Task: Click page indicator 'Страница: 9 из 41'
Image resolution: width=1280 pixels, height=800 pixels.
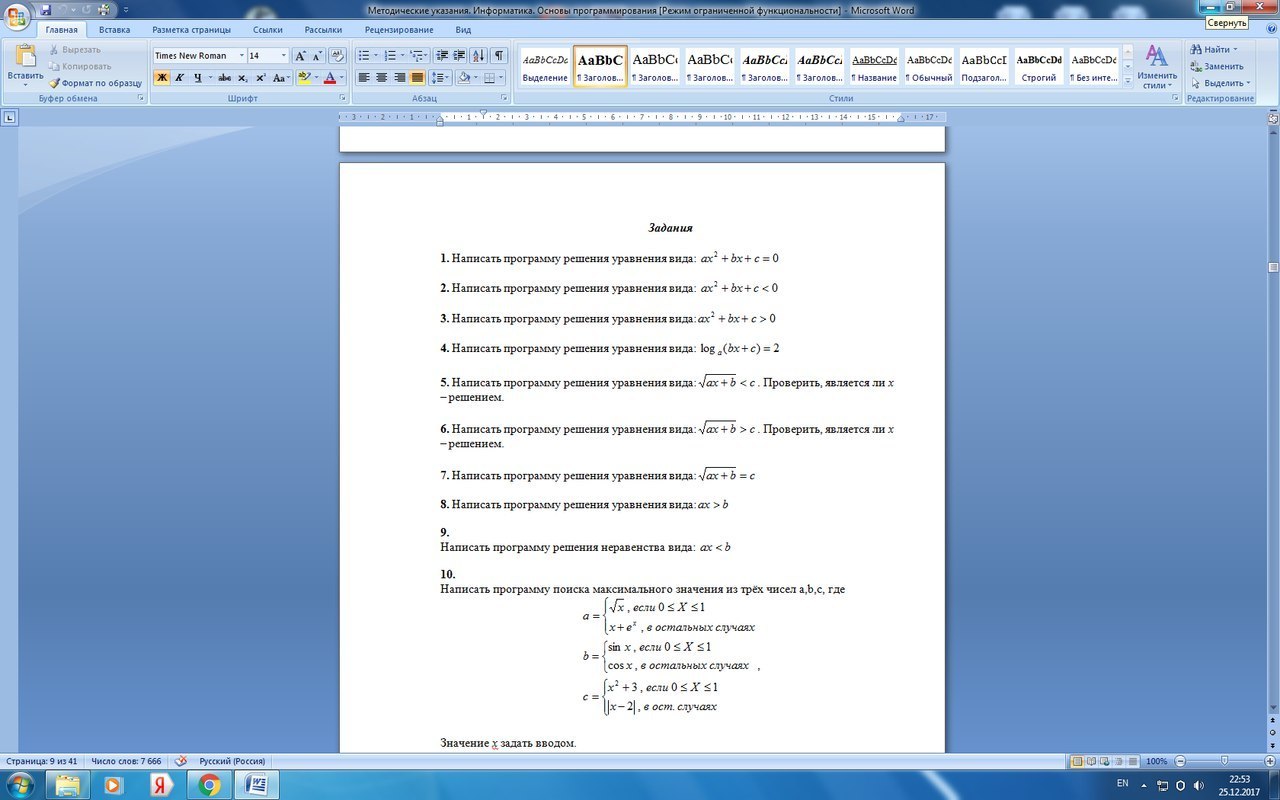Action: 42,761
